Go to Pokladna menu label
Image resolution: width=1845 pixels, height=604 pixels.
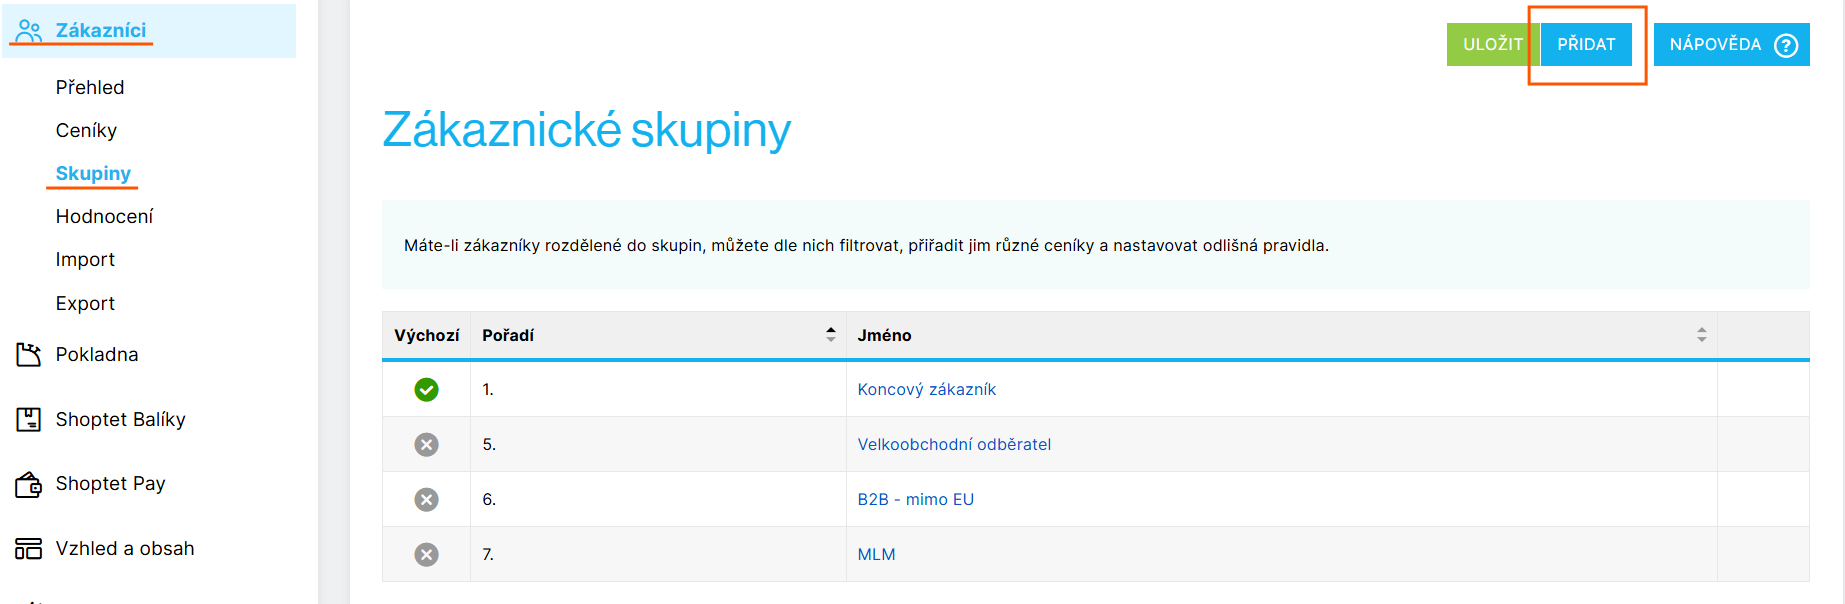97,354
